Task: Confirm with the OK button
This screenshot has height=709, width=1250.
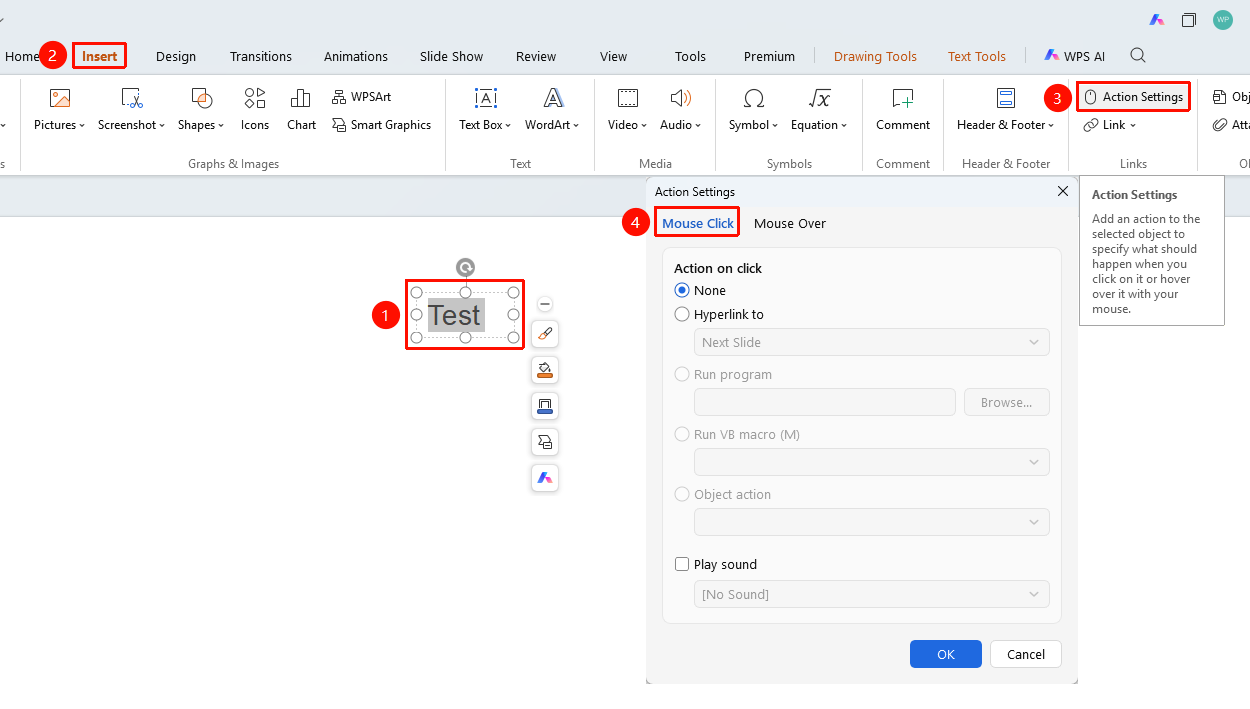Action: pos(946,654)
